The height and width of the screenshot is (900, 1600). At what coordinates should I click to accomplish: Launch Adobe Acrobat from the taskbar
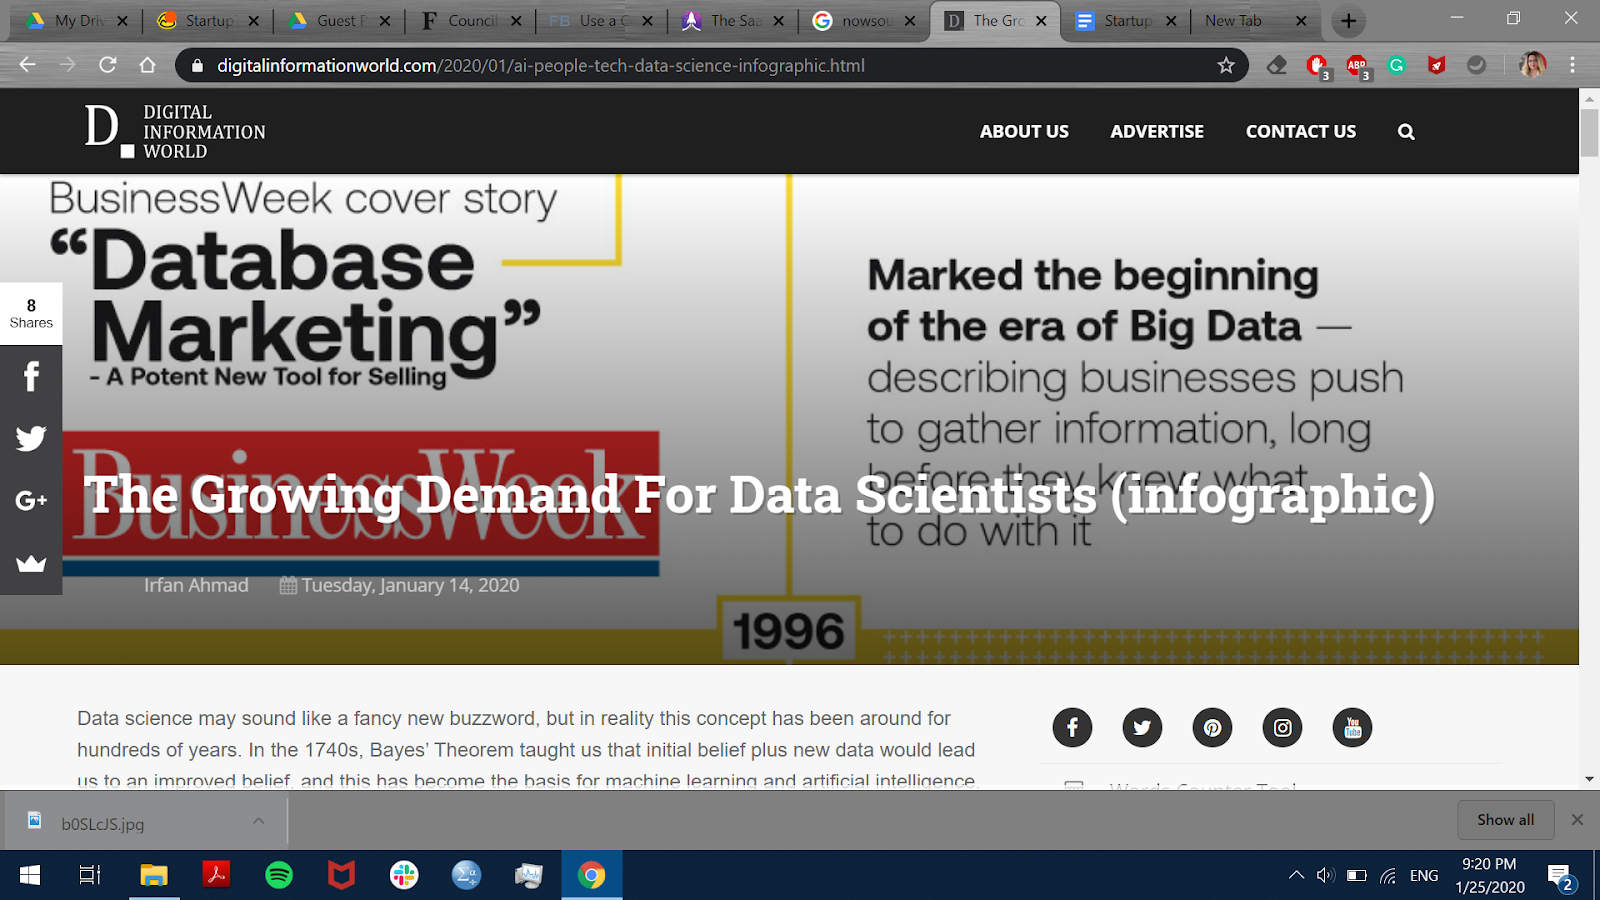[x=216, y=875]
